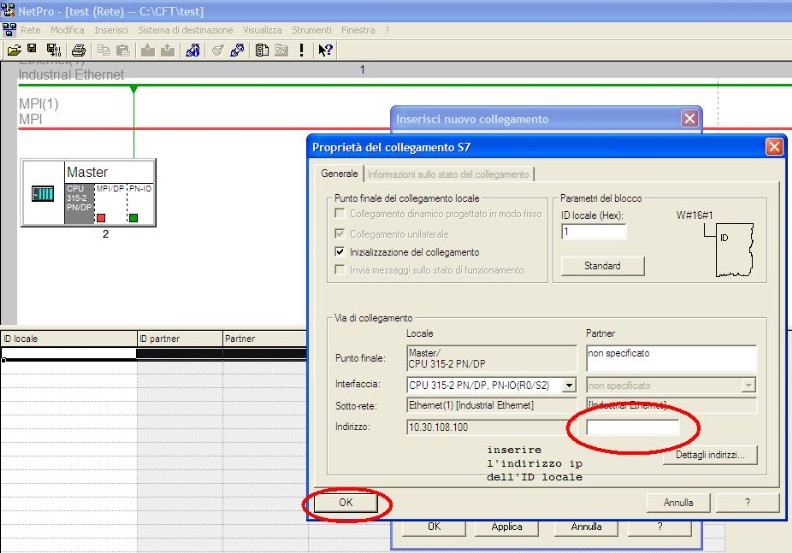This screenshot has height=553, width=792.
Task: Click the ID locale column header
Action: pyautogui.click(x=69, y=338)
